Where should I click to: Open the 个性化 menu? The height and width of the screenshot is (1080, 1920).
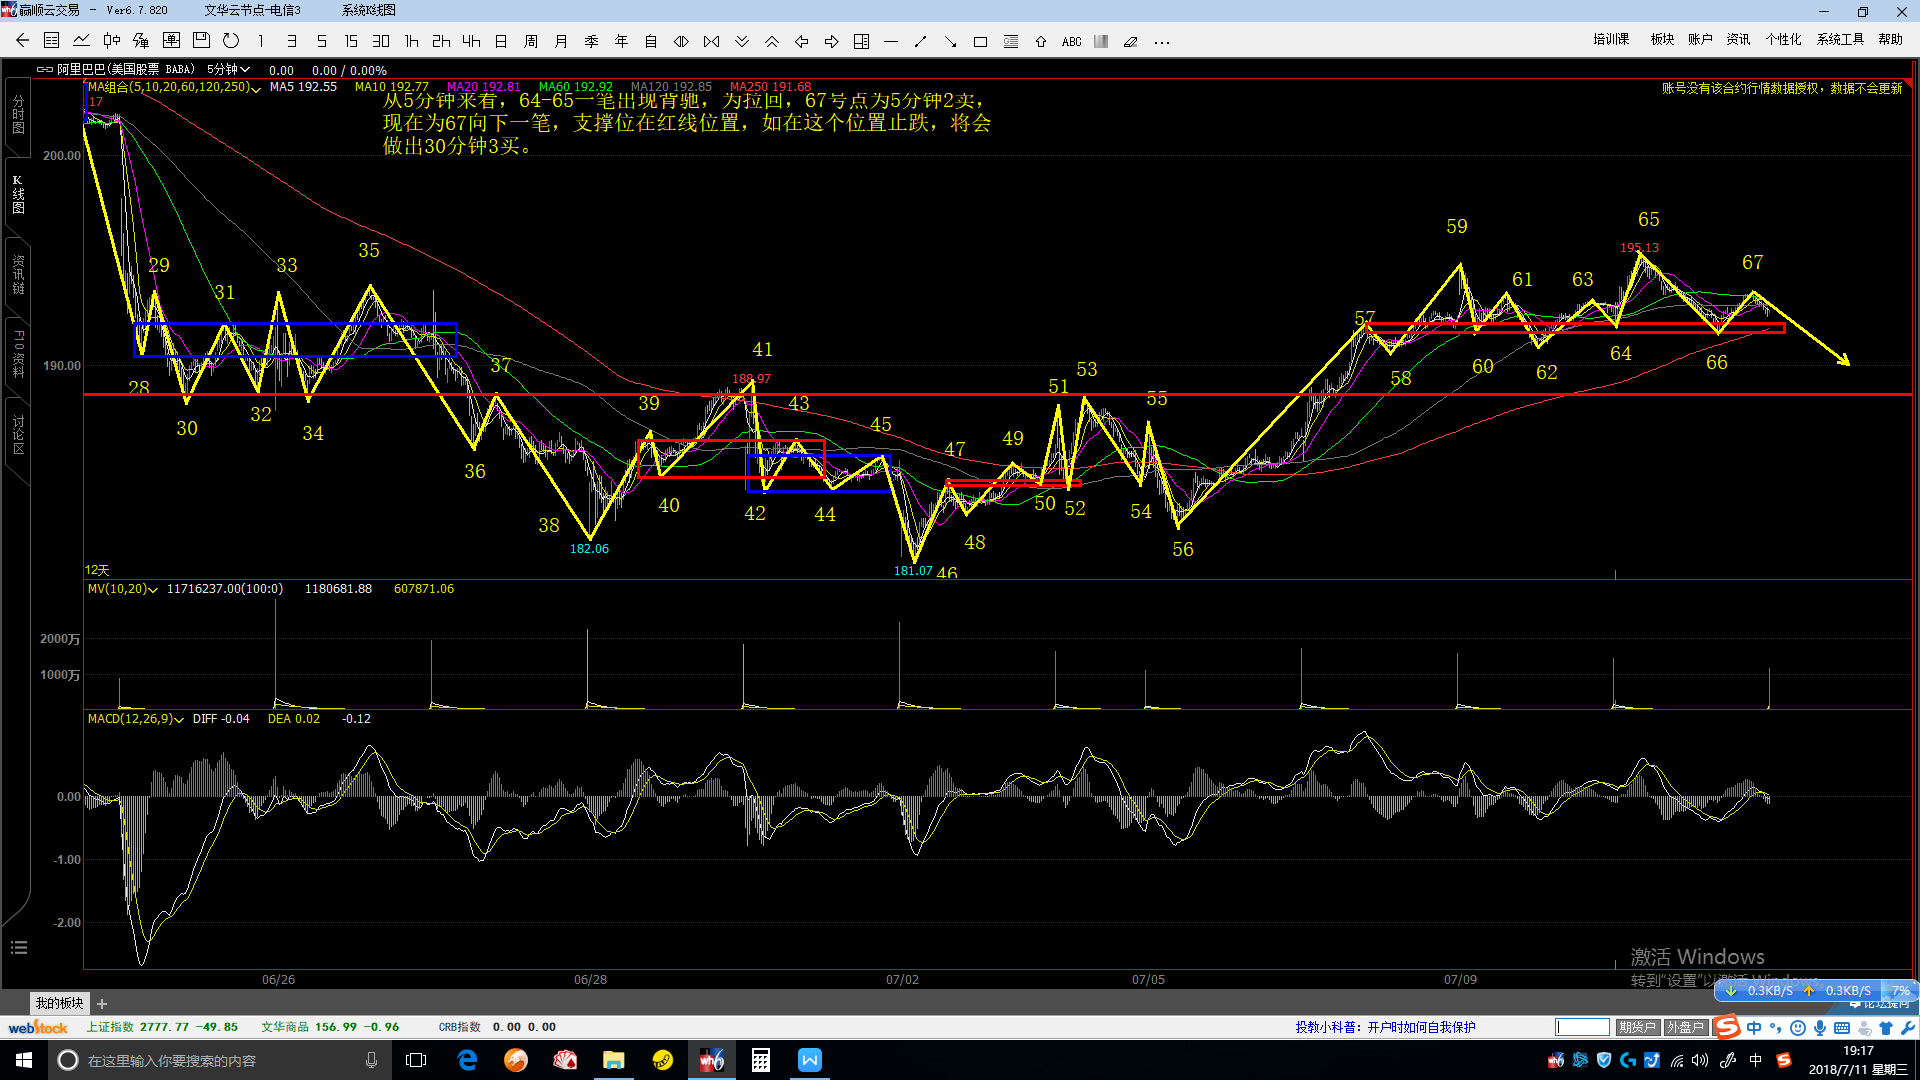pos(1783,39)
